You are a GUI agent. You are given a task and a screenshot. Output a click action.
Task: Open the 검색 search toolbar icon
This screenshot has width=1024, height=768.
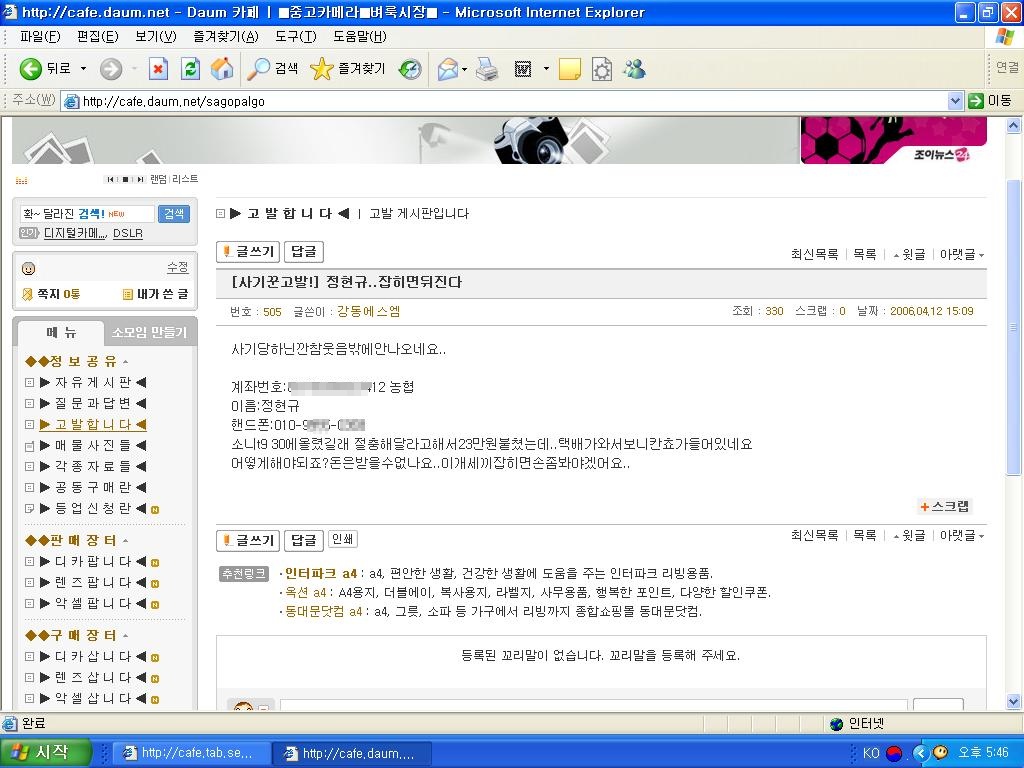coord(258,69)
